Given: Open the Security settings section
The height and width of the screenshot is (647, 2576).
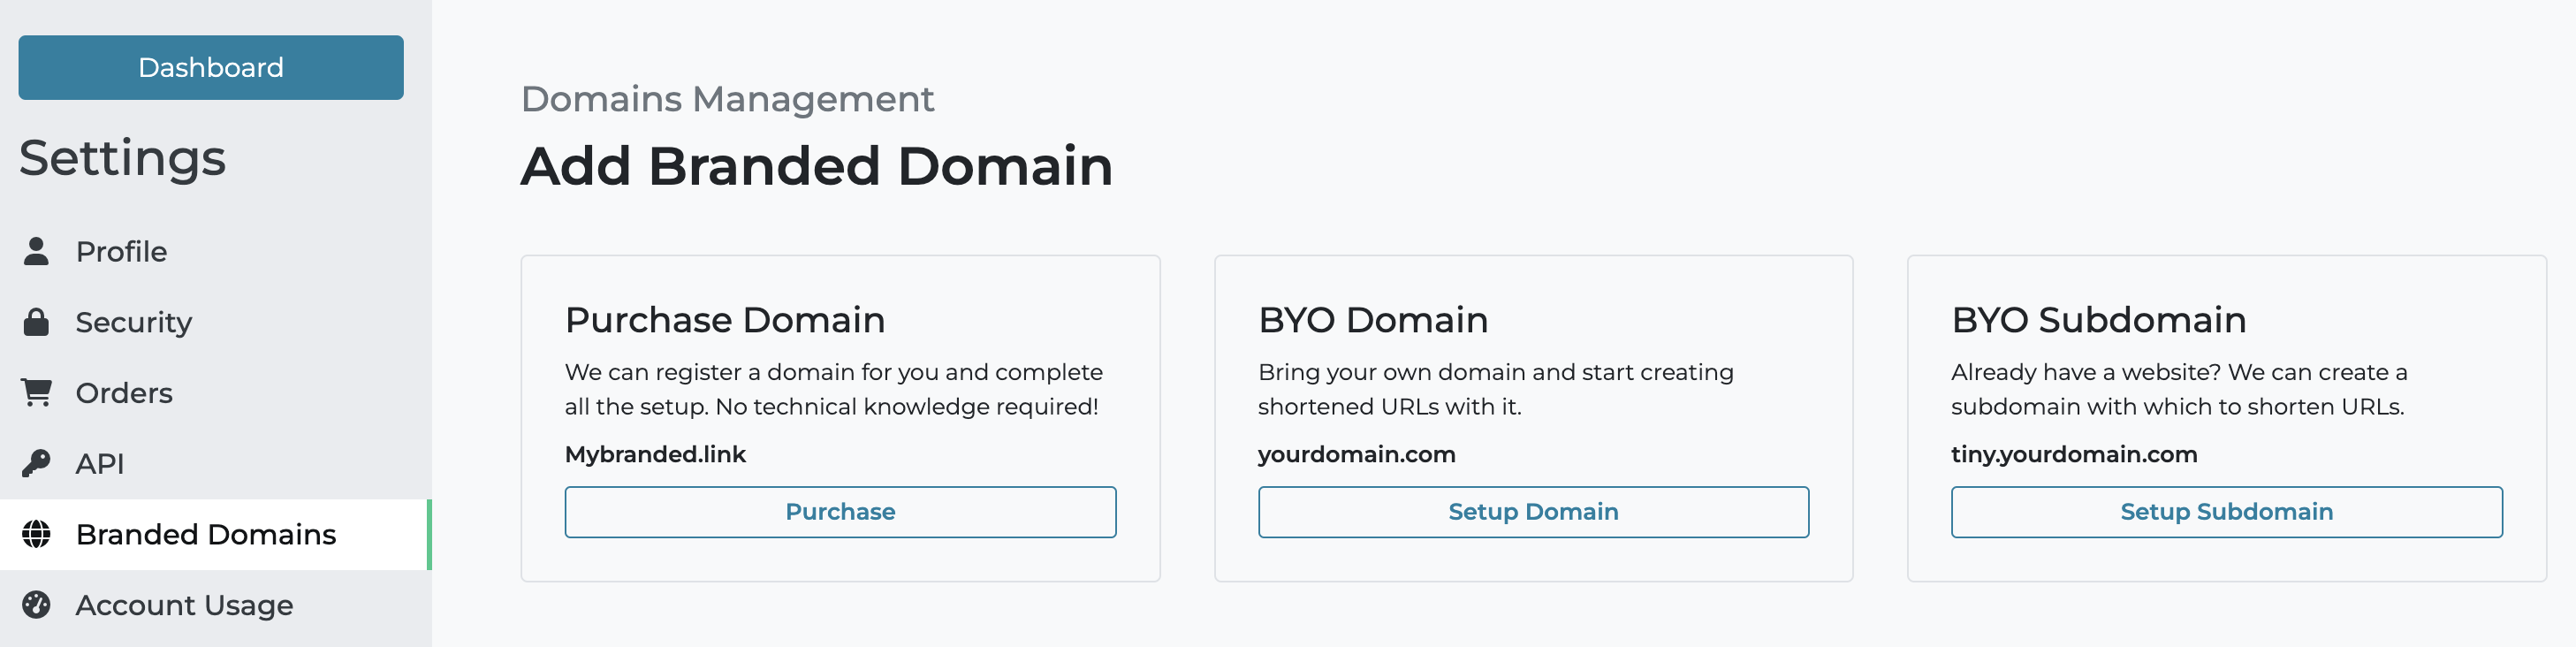Looking at the screenshot, I should point(133,322).
